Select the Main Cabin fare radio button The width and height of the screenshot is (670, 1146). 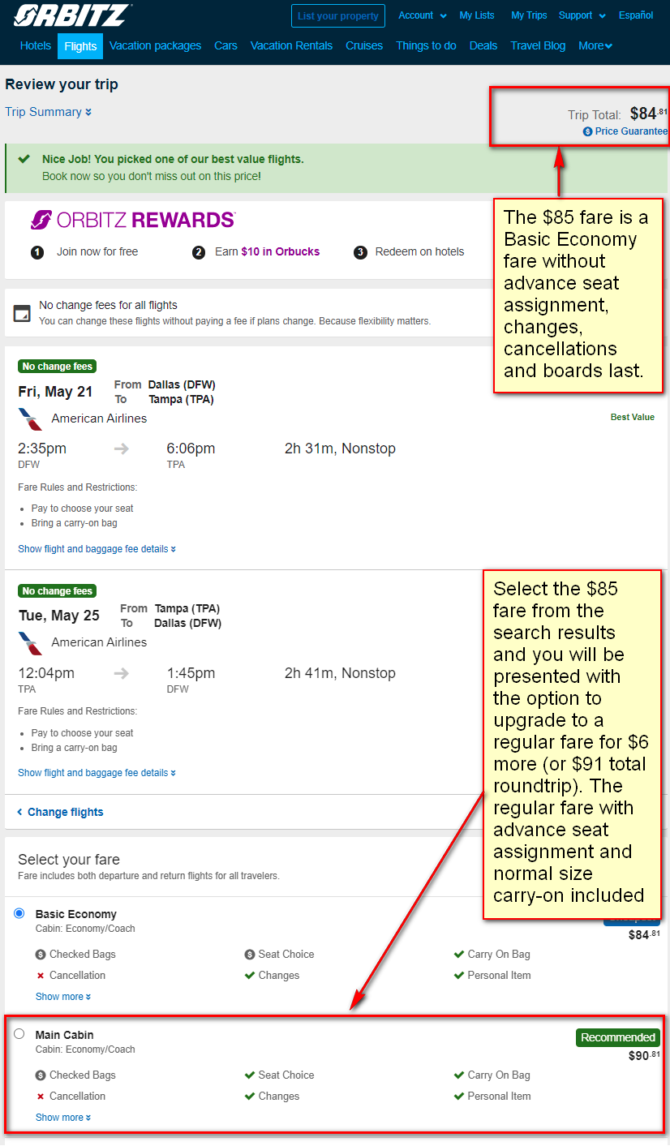(19, 1034)
